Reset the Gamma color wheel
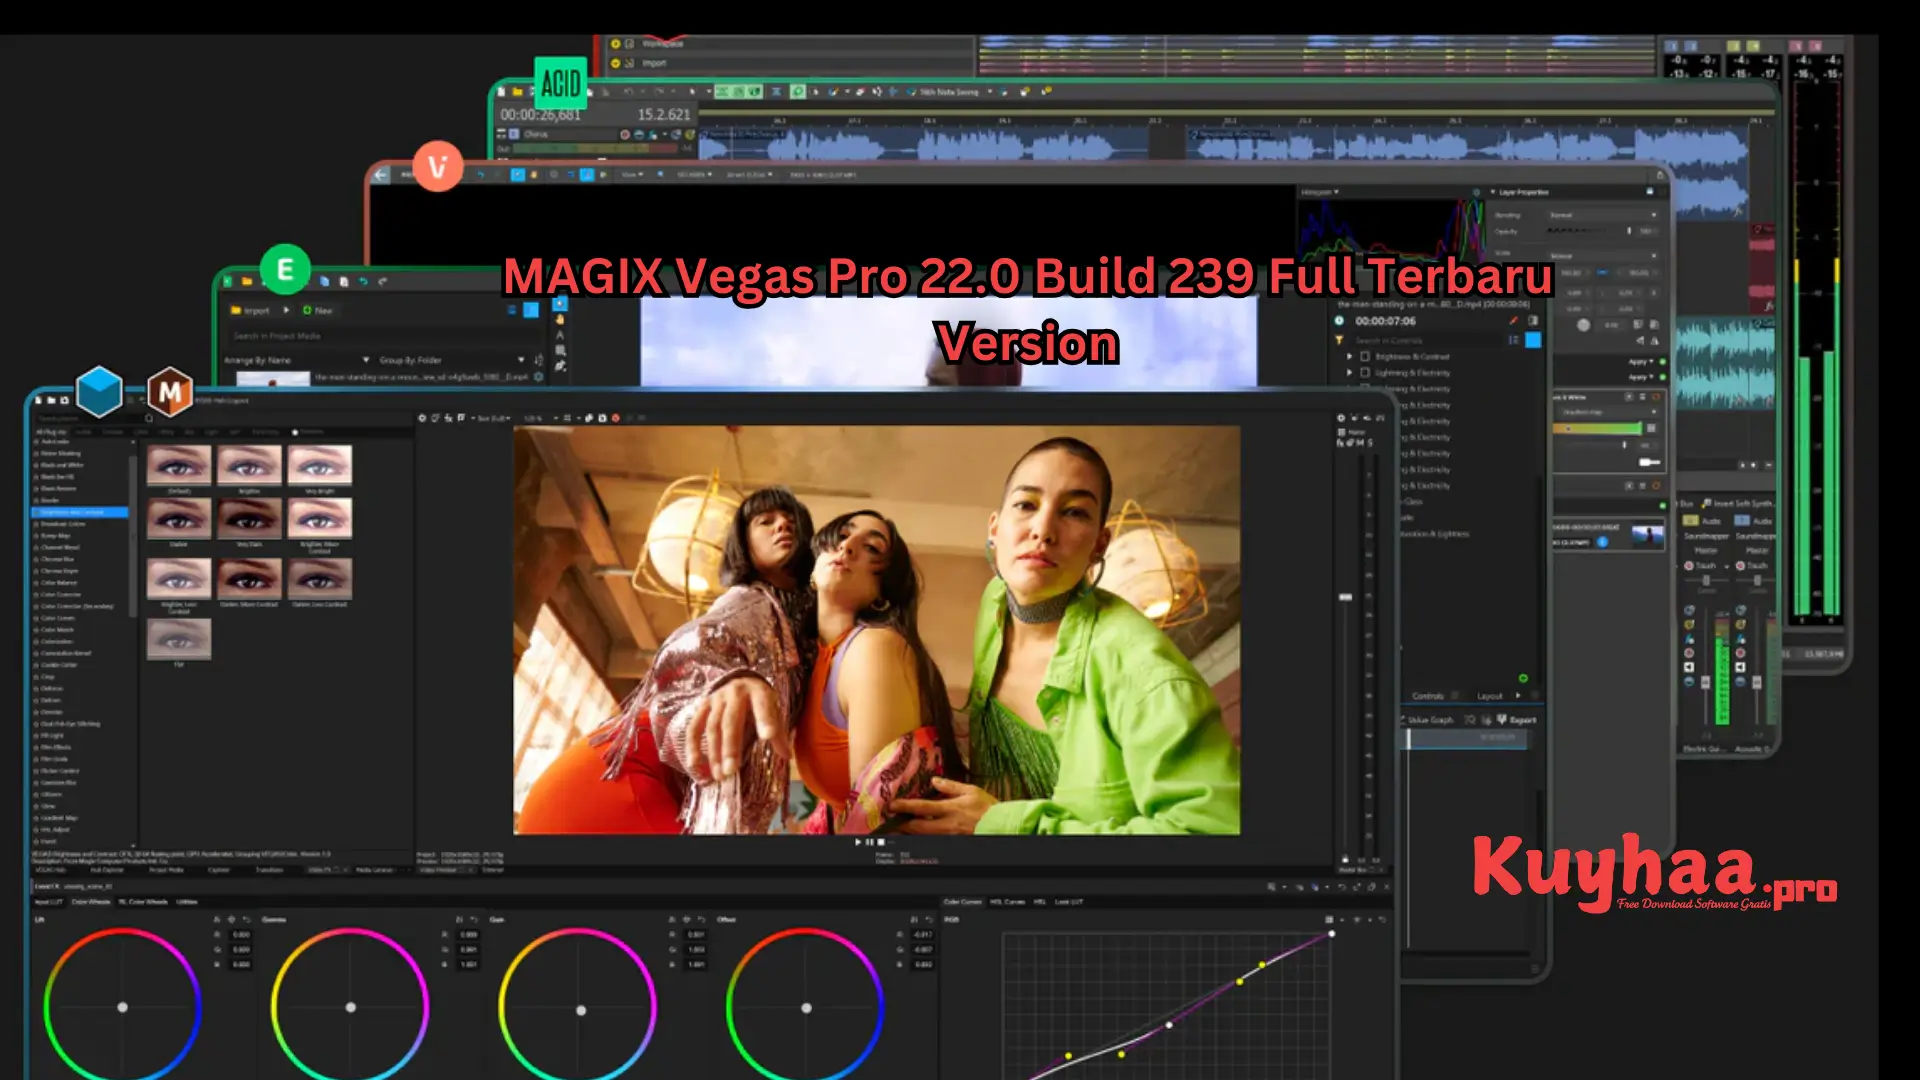This screenshot has width=1920, height=1080. [474, 919]
